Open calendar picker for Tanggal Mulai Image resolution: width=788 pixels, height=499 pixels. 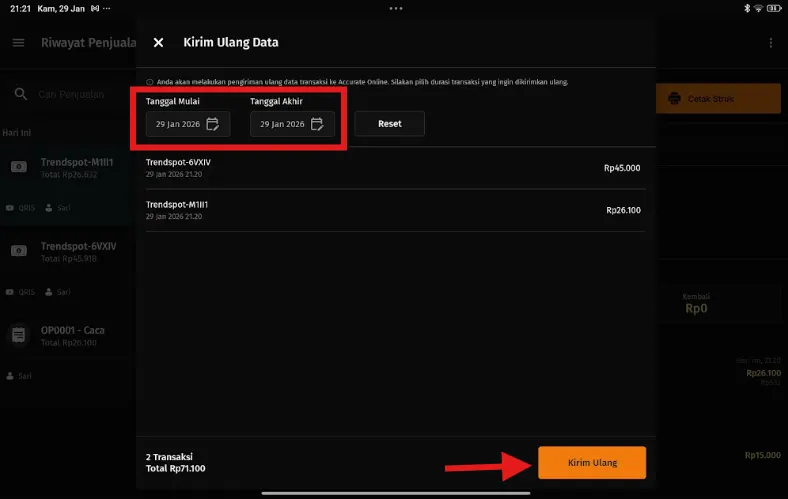[x=213, y=124]
